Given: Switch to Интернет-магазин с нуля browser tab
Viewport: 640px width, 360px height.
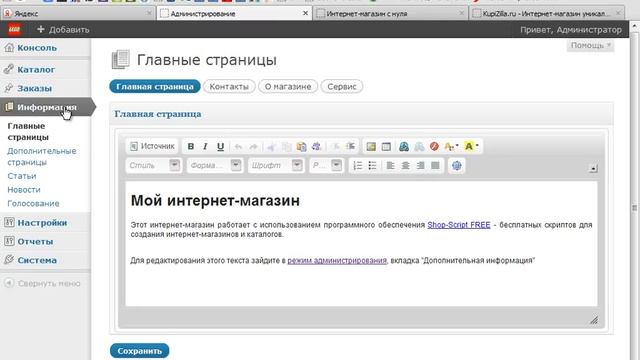Looking at the screenshot, I should pos(391,13).
